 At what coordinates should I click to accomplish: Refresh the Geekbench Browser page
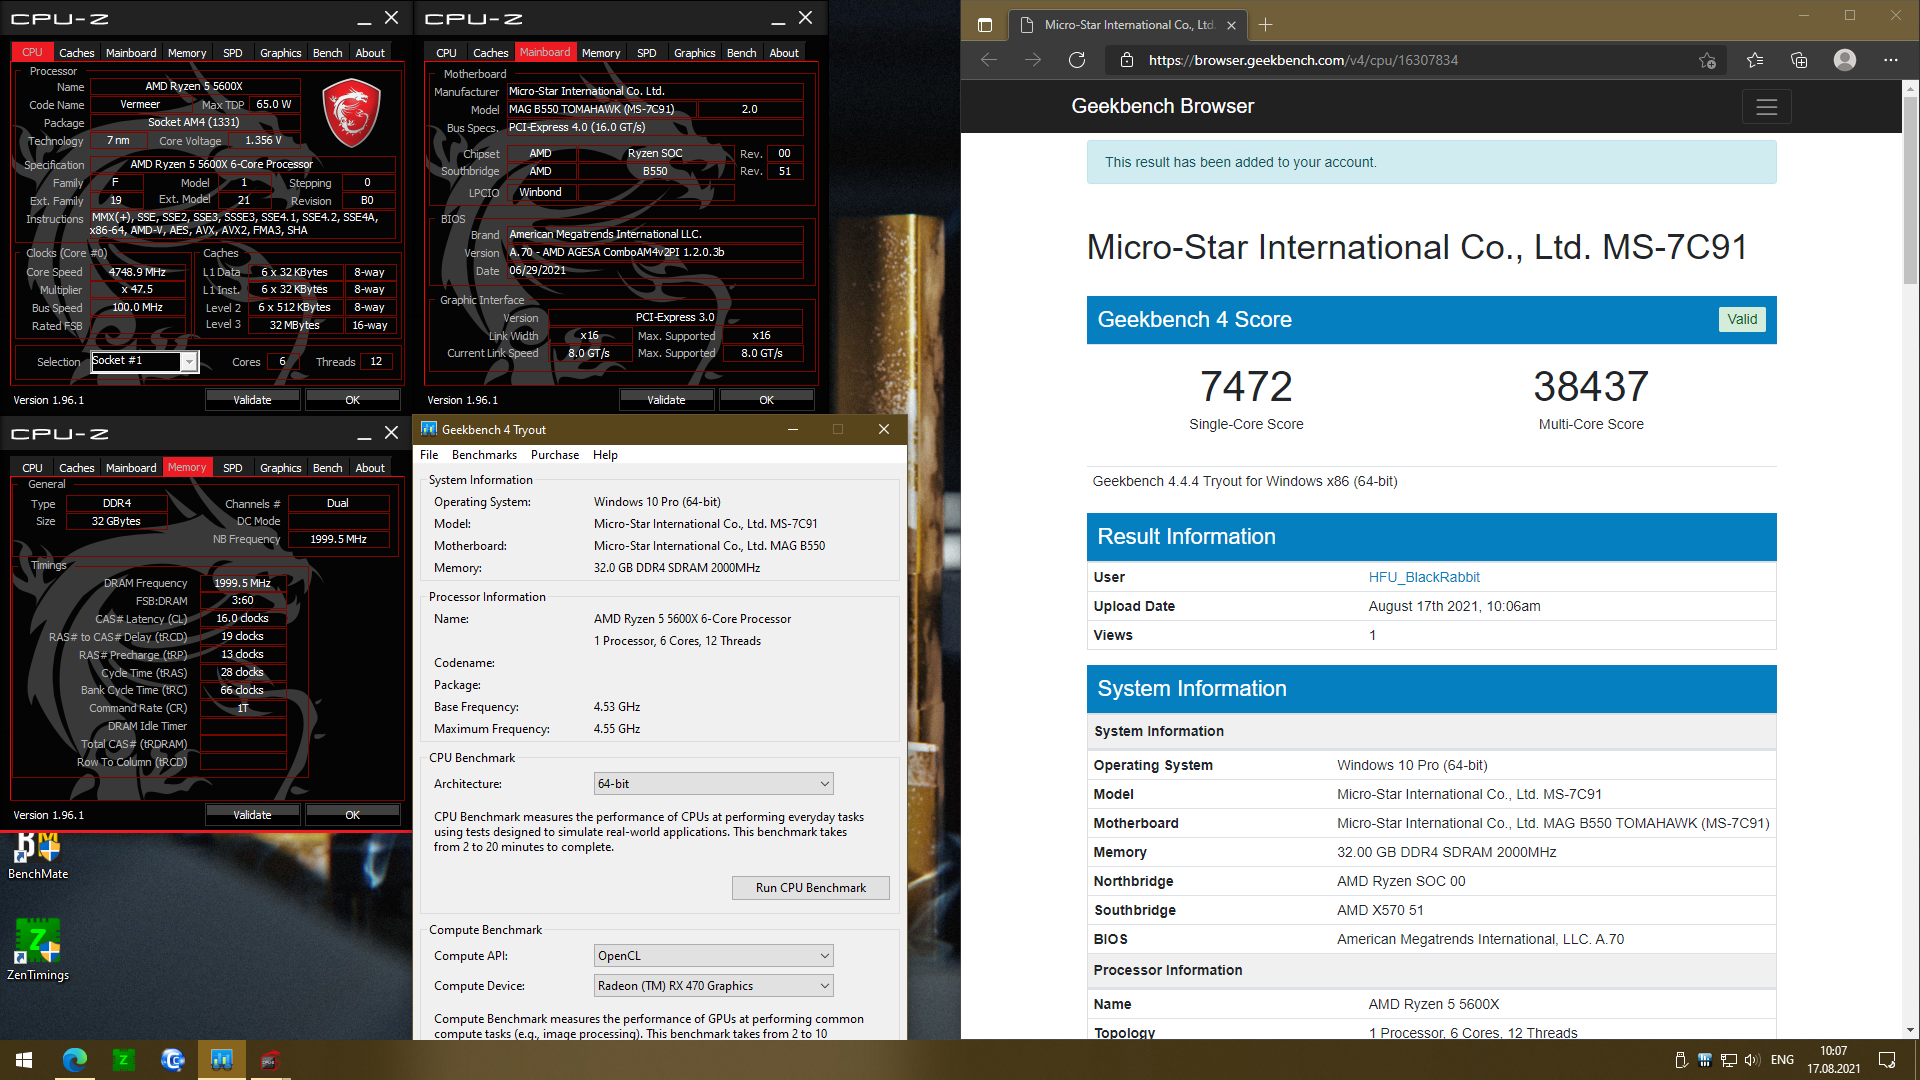tap(1077, 60)
